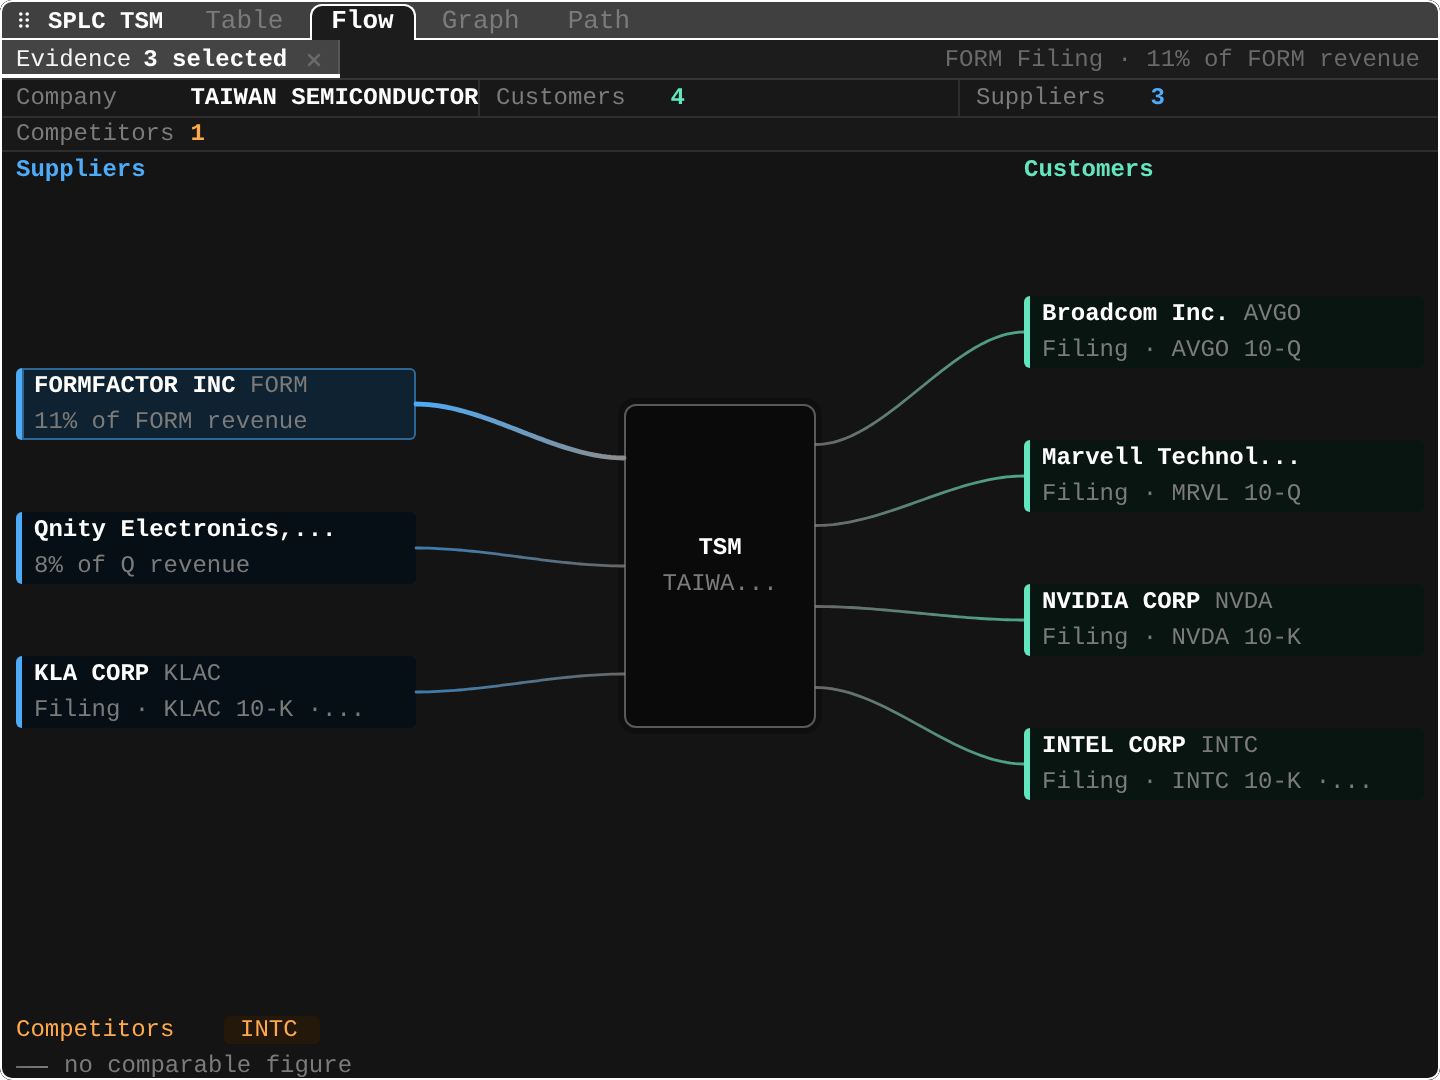
Task: Click the Suppliers count 3
Action: (x=1157, y=97)
